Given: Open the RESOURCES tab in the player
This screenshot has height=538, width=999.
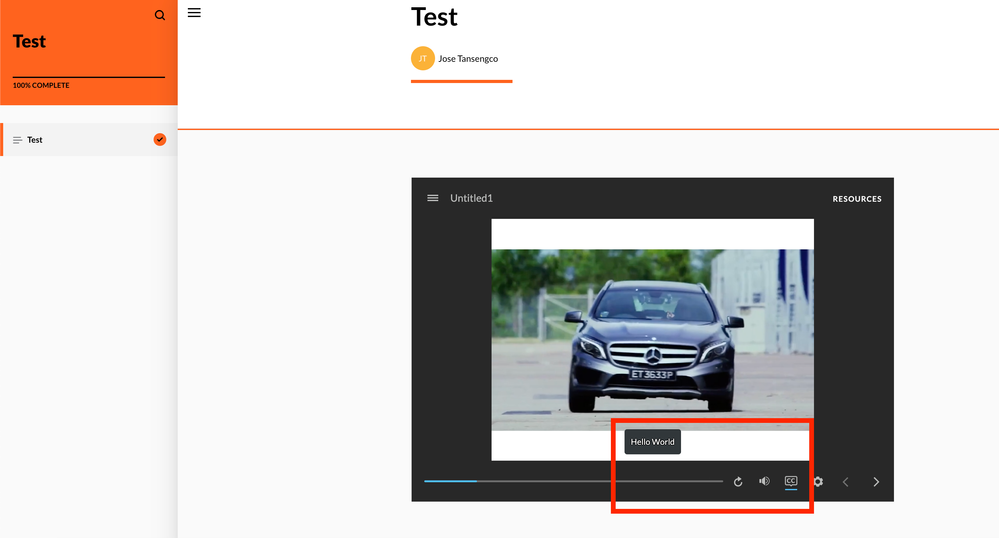Looking at the screenshot, I should coord(857,199).
